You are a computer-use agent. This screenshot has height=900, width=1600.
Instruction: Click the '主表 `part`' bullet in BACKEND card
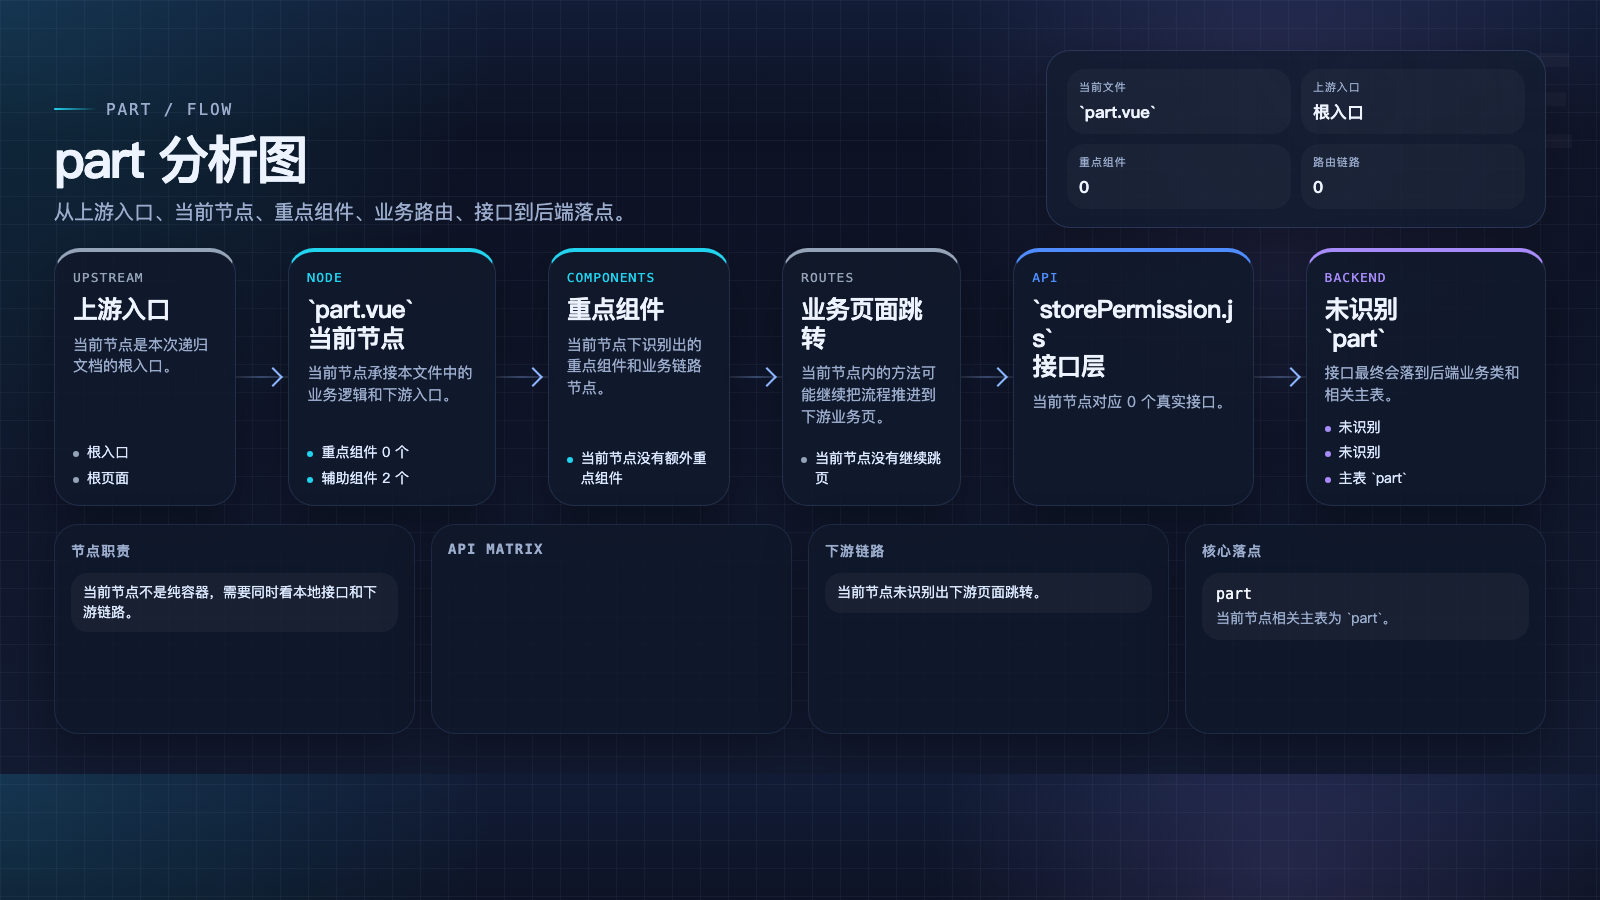click(x=1371, y=478)
